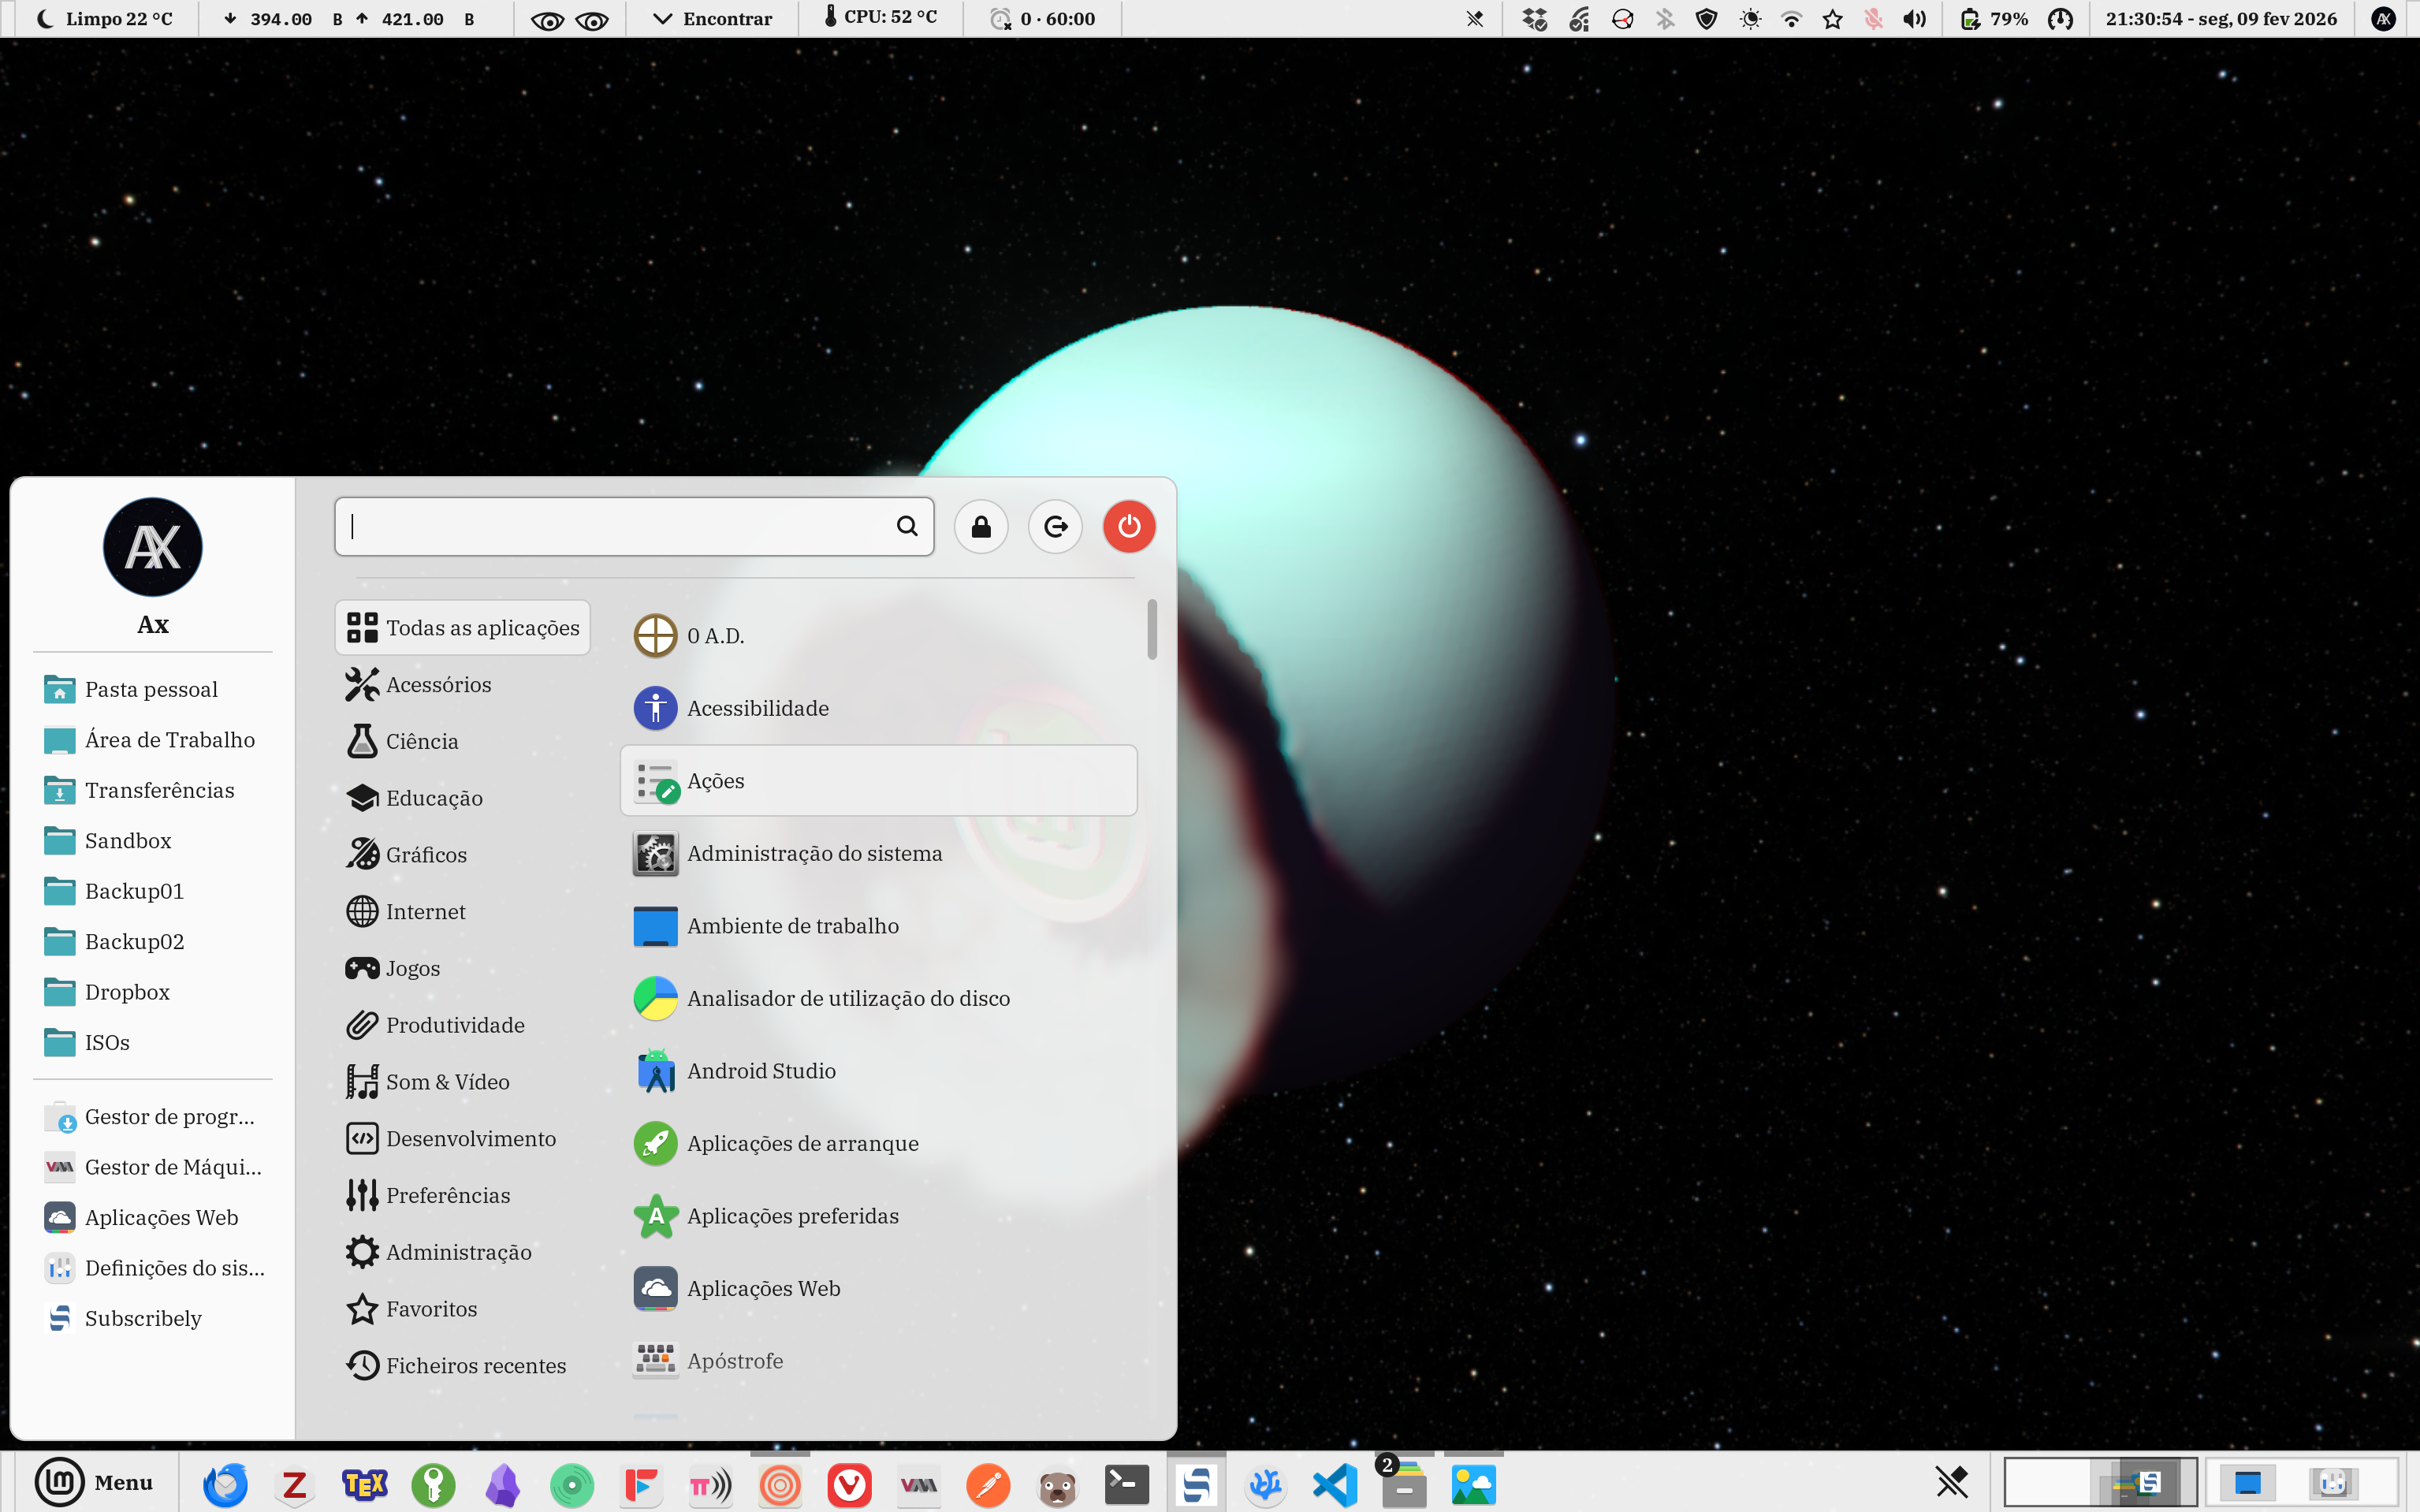2420x1512 pixels.
Task: Select the Desenvolvimento category
Action: (470, 1139)
